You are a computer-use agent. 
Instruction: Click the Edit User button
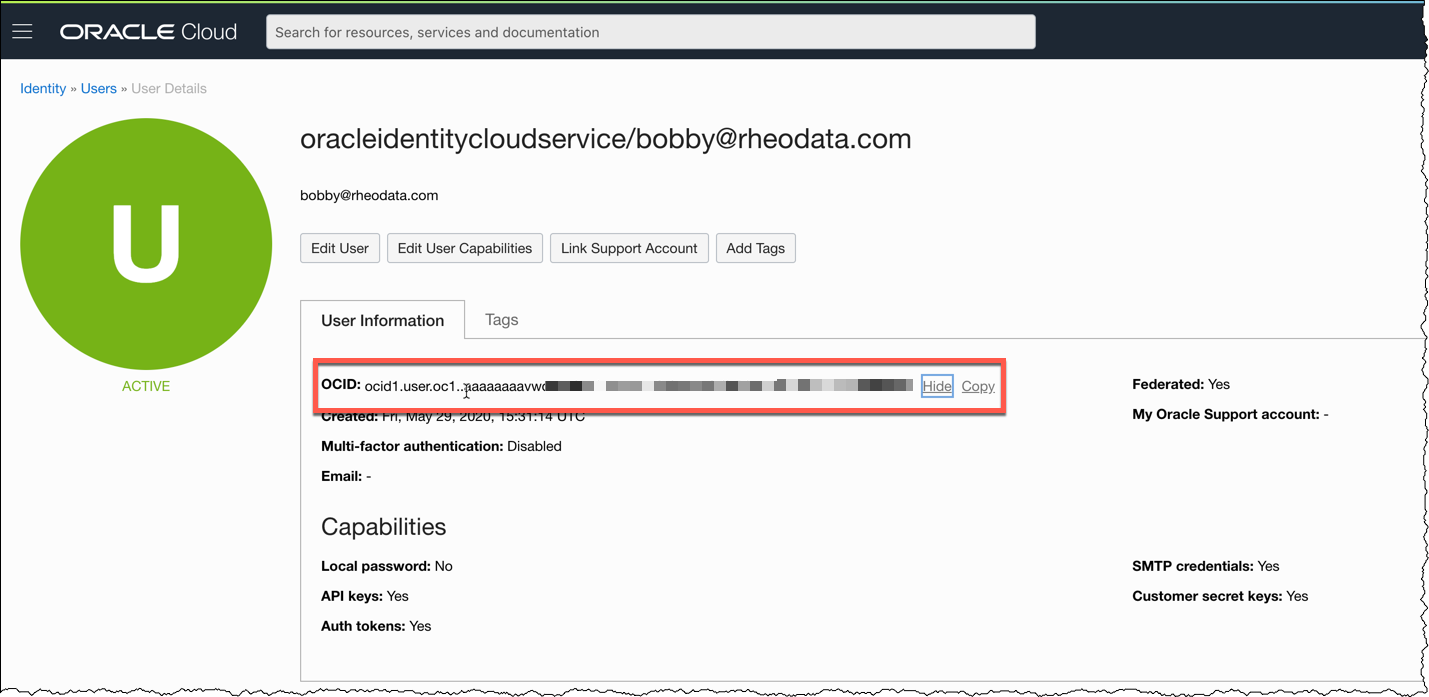click(x=339, y=247)
